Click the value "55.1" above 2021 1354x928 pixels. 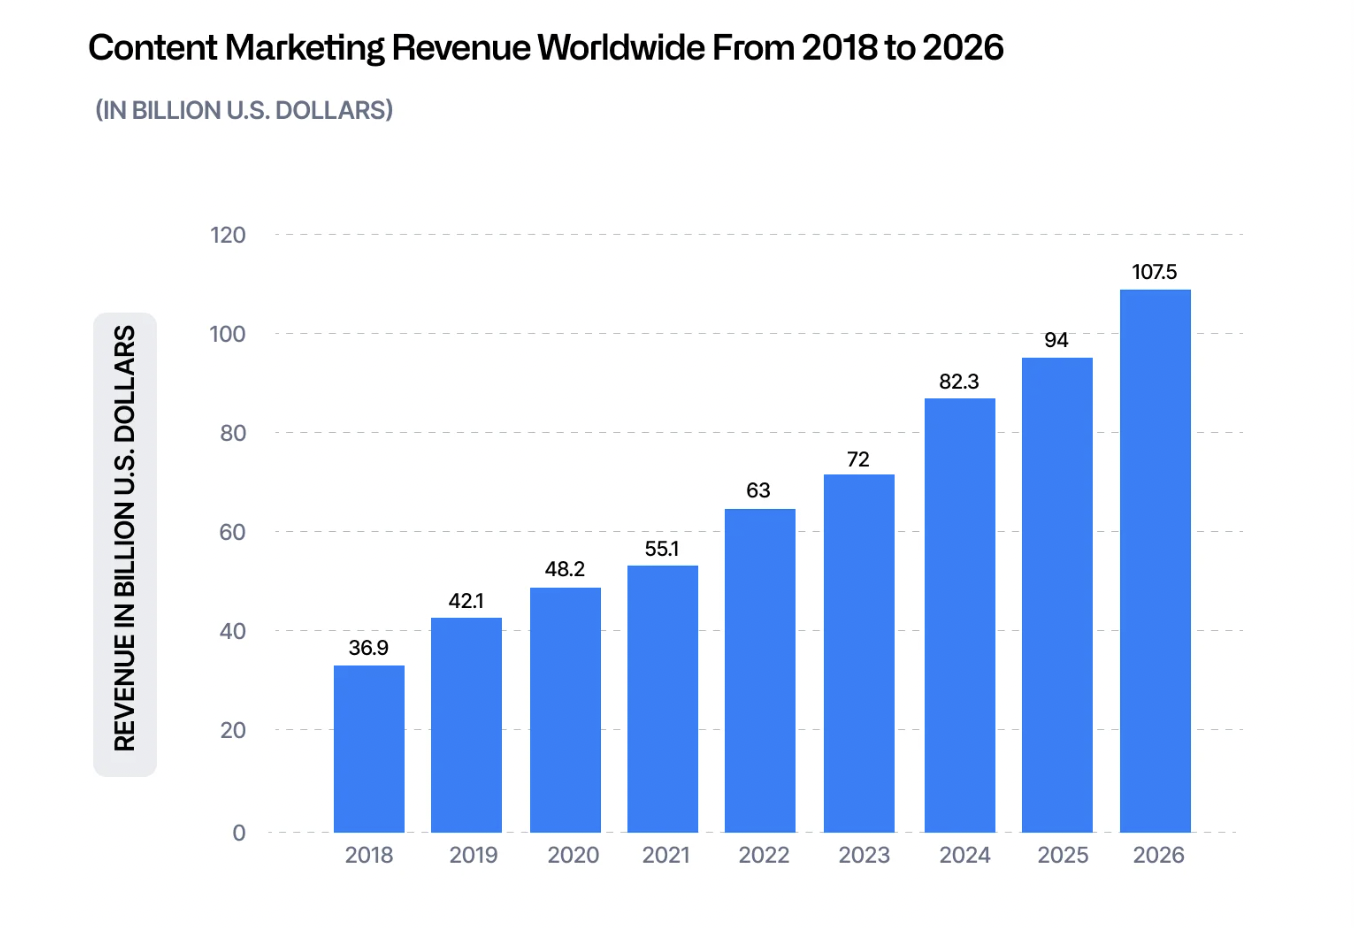[662, 549]
